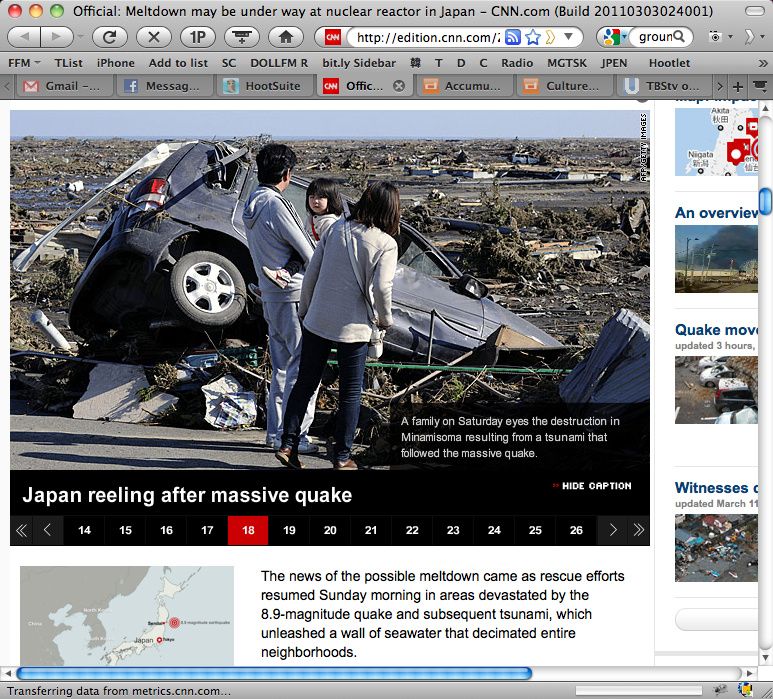Select gallery photo number 22
The image size is (773, 699).
coord(412,530)
